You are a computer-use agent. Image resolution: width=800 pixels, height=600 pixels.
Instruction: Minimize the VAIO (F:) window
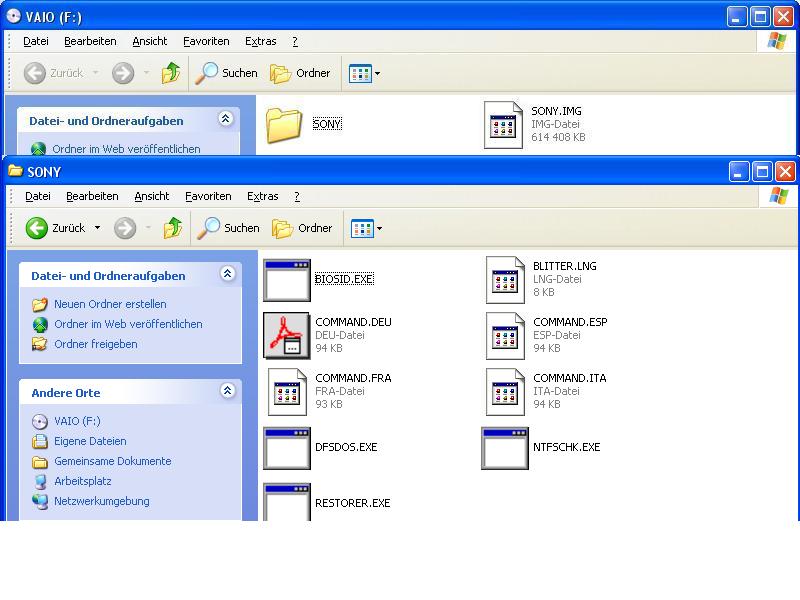tap(736, 17)
